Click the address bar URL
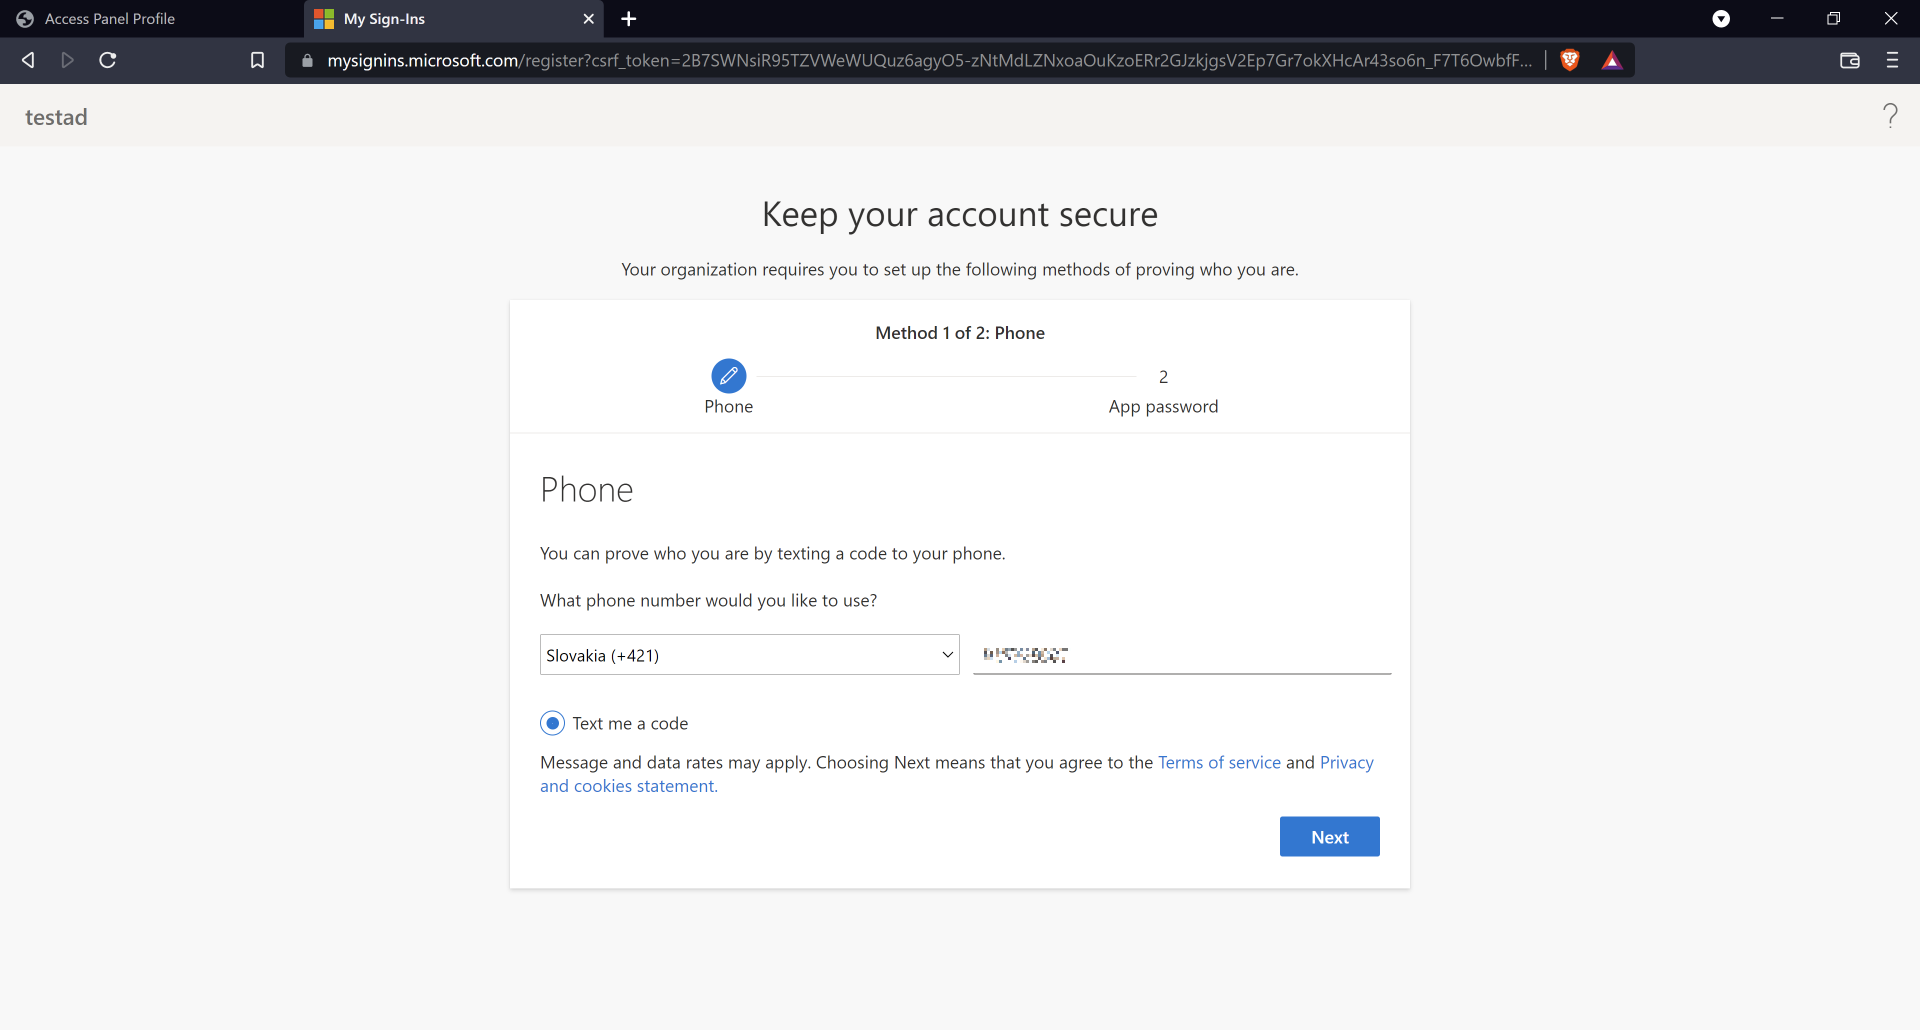 [928, 60]
